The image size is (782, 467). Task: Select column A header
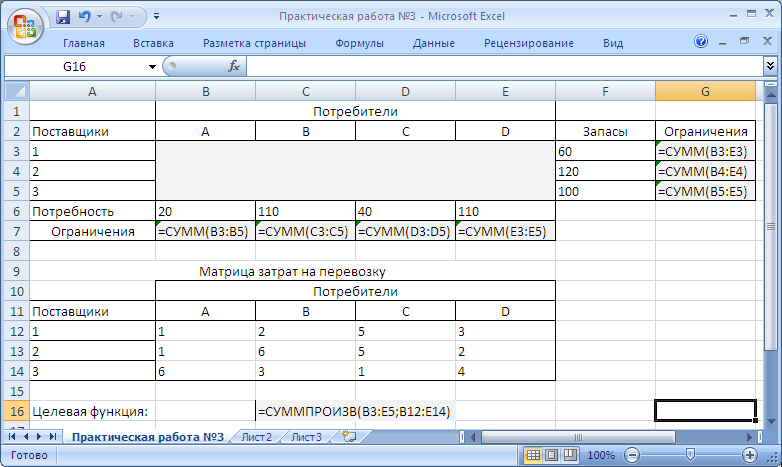point(92,91)
